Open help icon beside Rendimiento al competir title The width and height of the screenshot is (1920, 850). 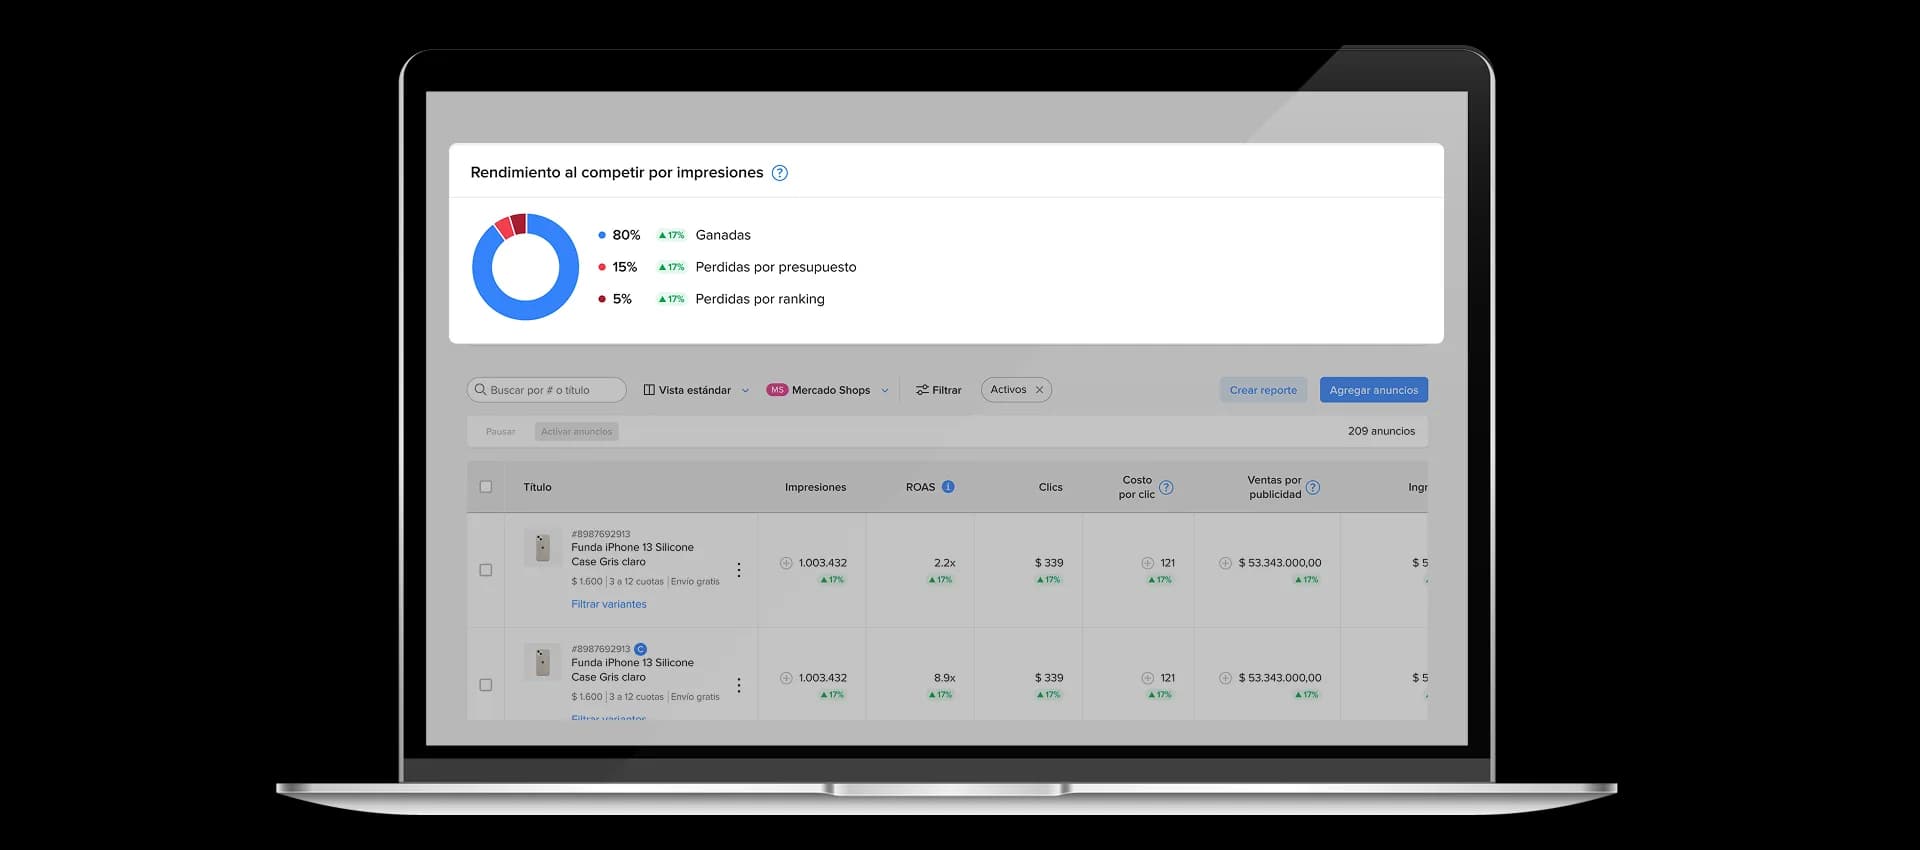tap(780, 173)
